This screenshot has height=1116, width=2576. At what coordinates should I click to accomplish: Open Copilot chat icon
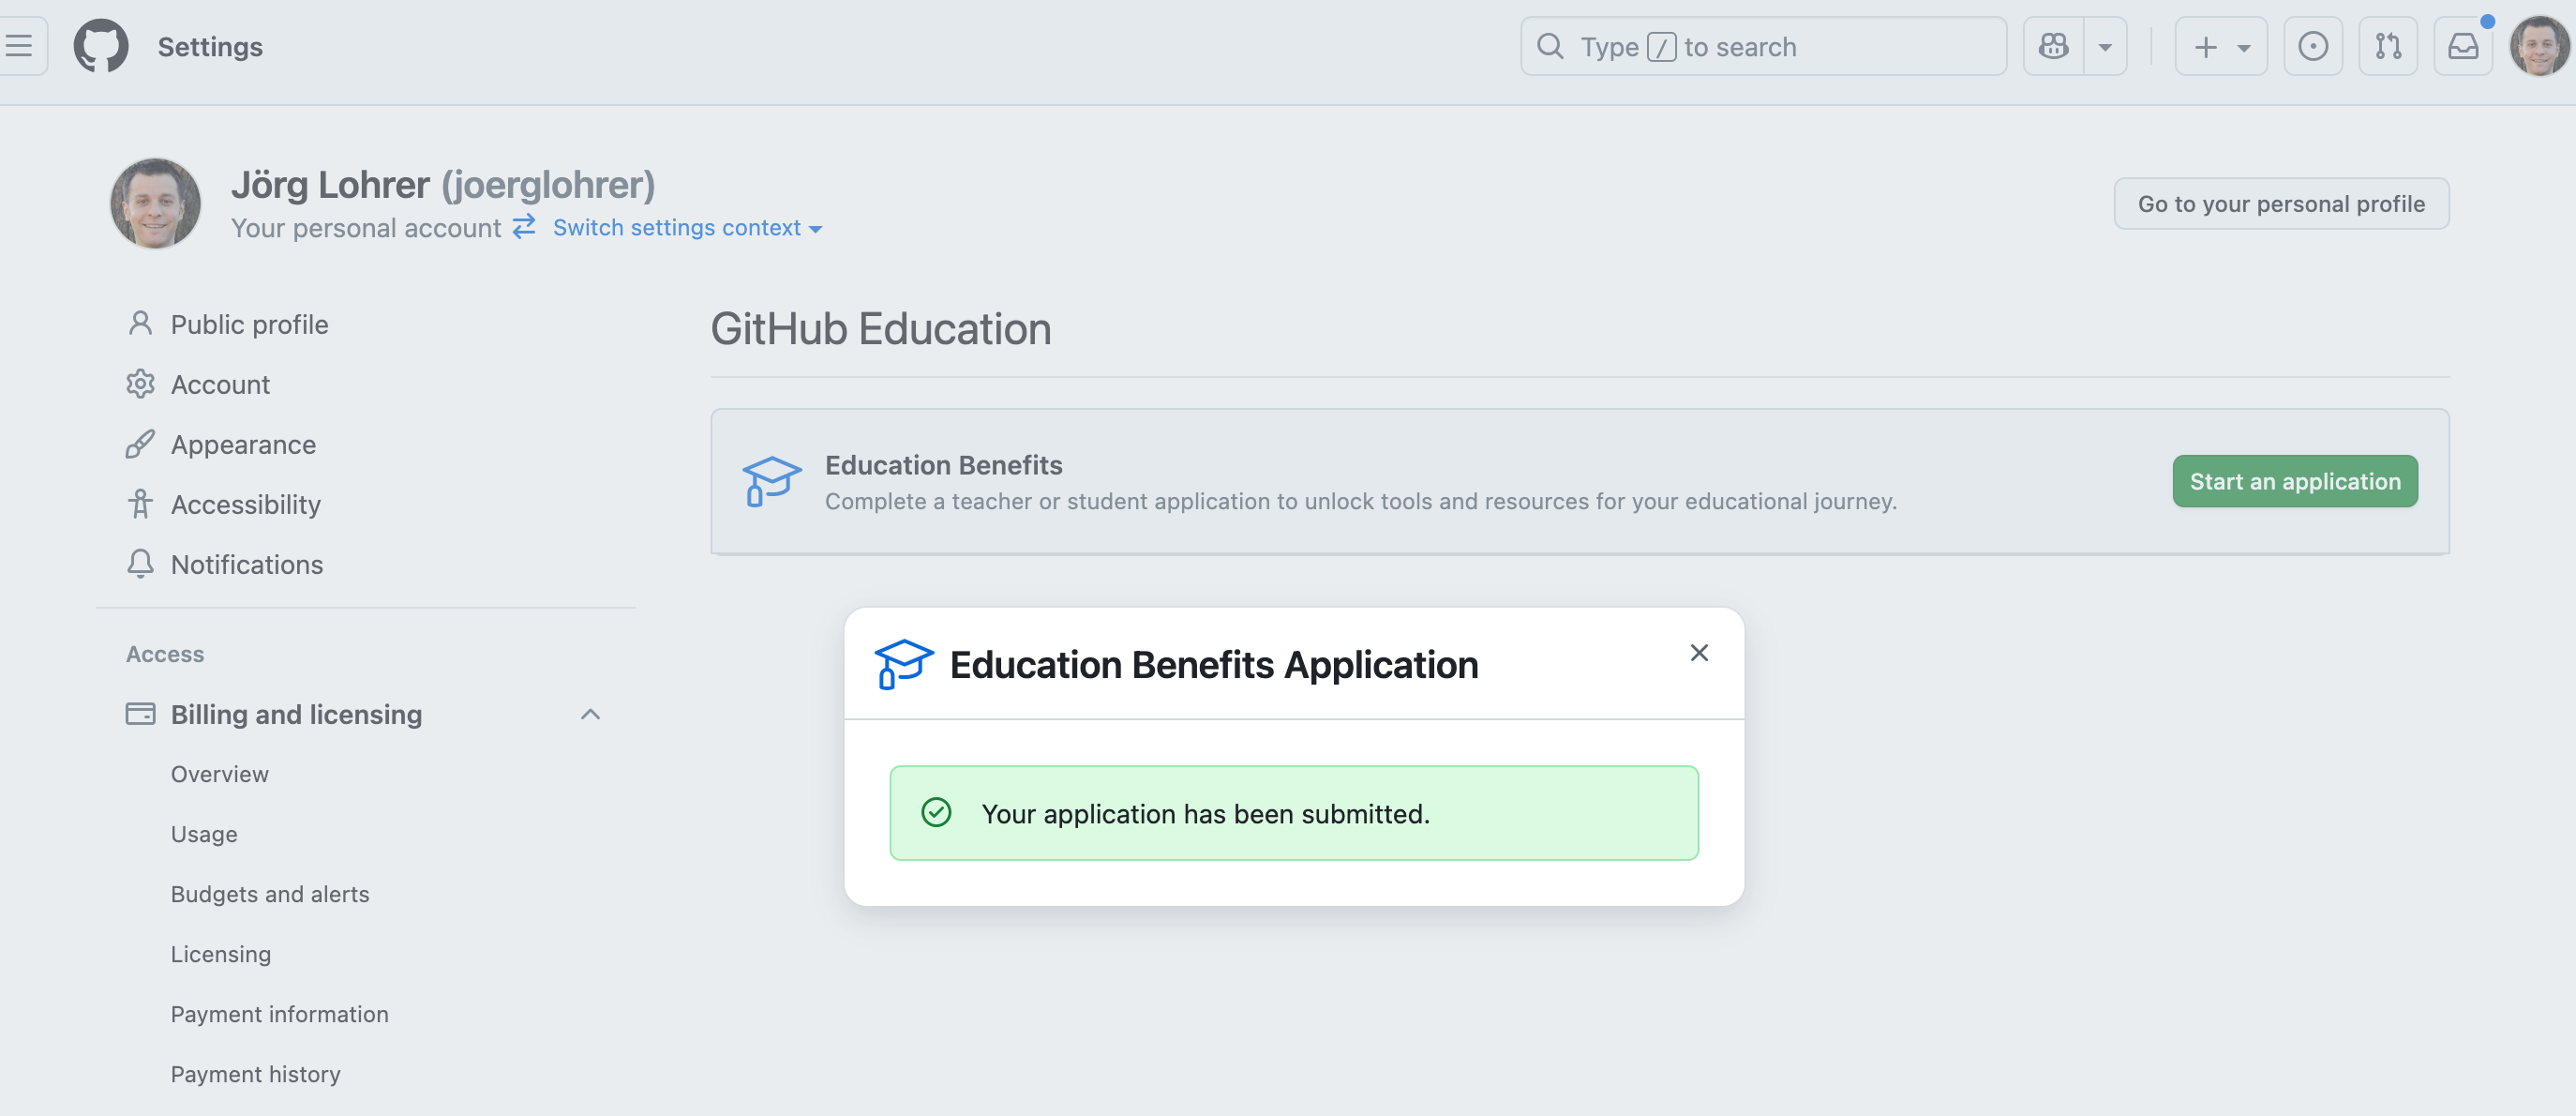pyautogui.click(x=2053, y=46)
